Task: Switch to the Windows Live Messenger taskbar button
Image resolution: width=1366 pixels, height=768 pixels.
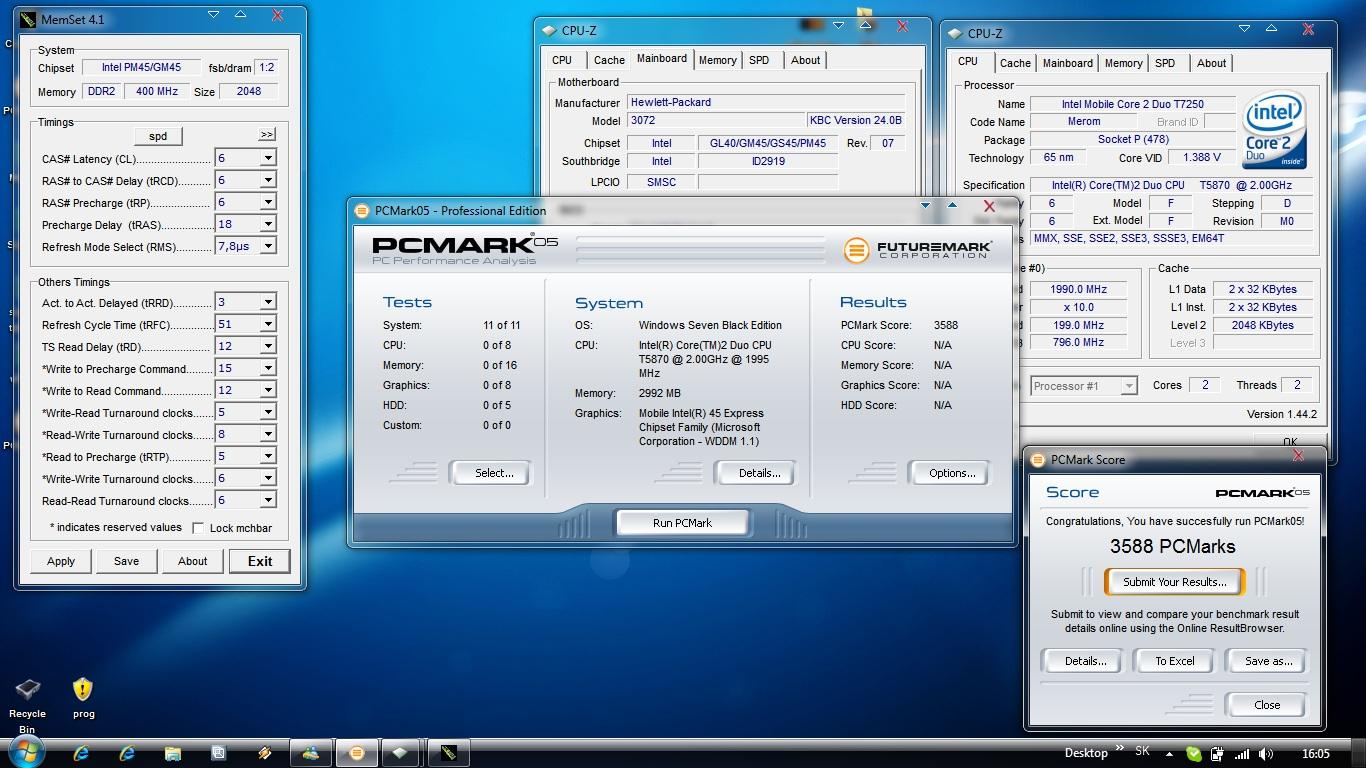Action: (x=310, y=753)
